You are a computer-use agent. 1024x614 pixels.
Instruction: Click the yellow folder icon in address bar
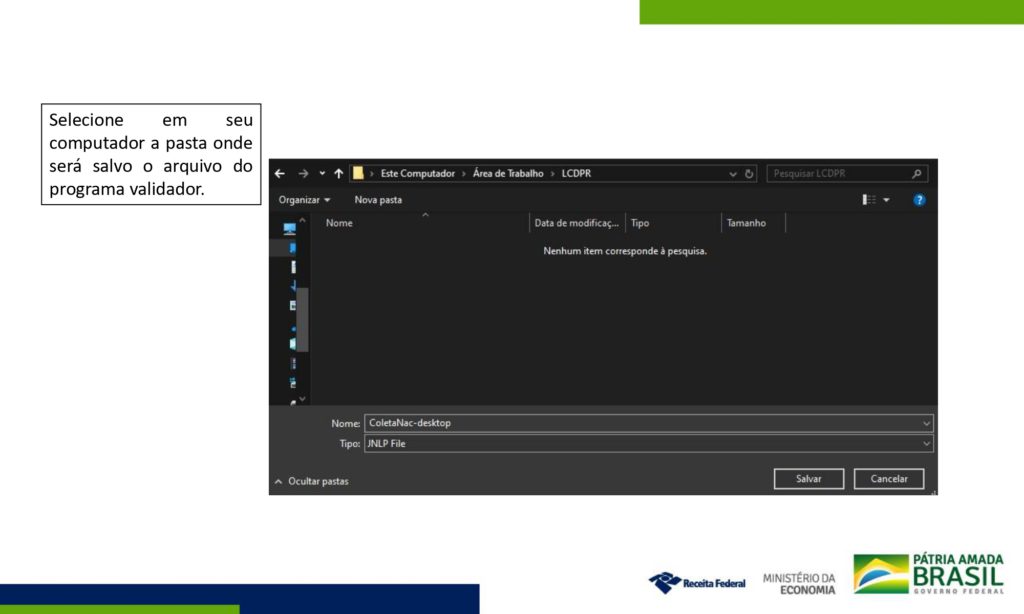pyautogui.click(x=358, y=173)
